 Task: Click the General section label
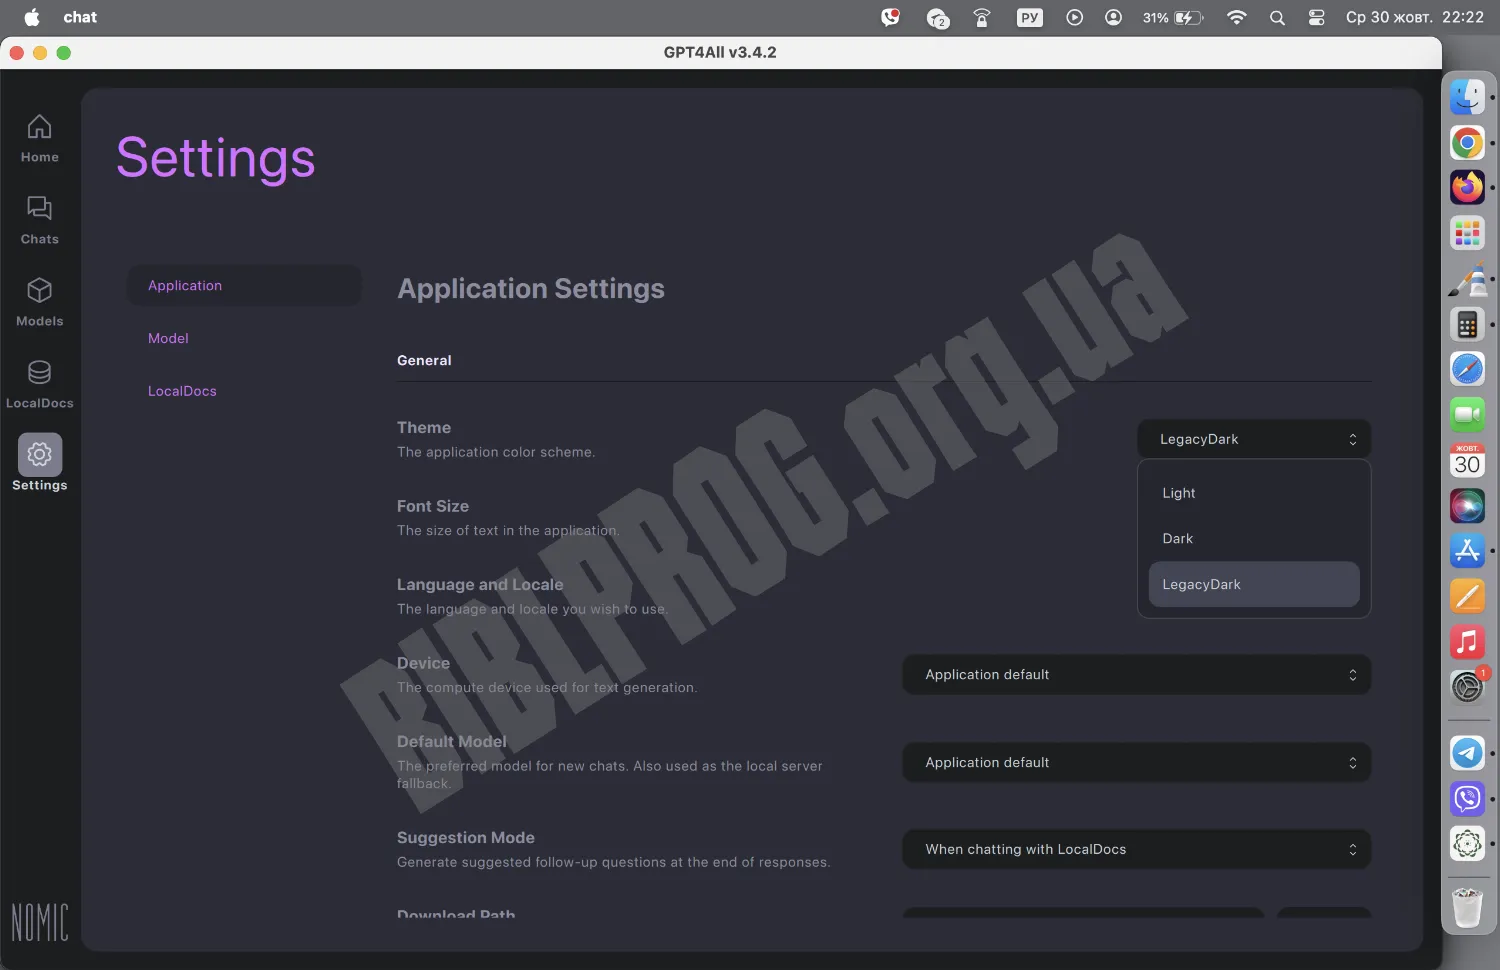pyautogui.click(x=424, y=361)
